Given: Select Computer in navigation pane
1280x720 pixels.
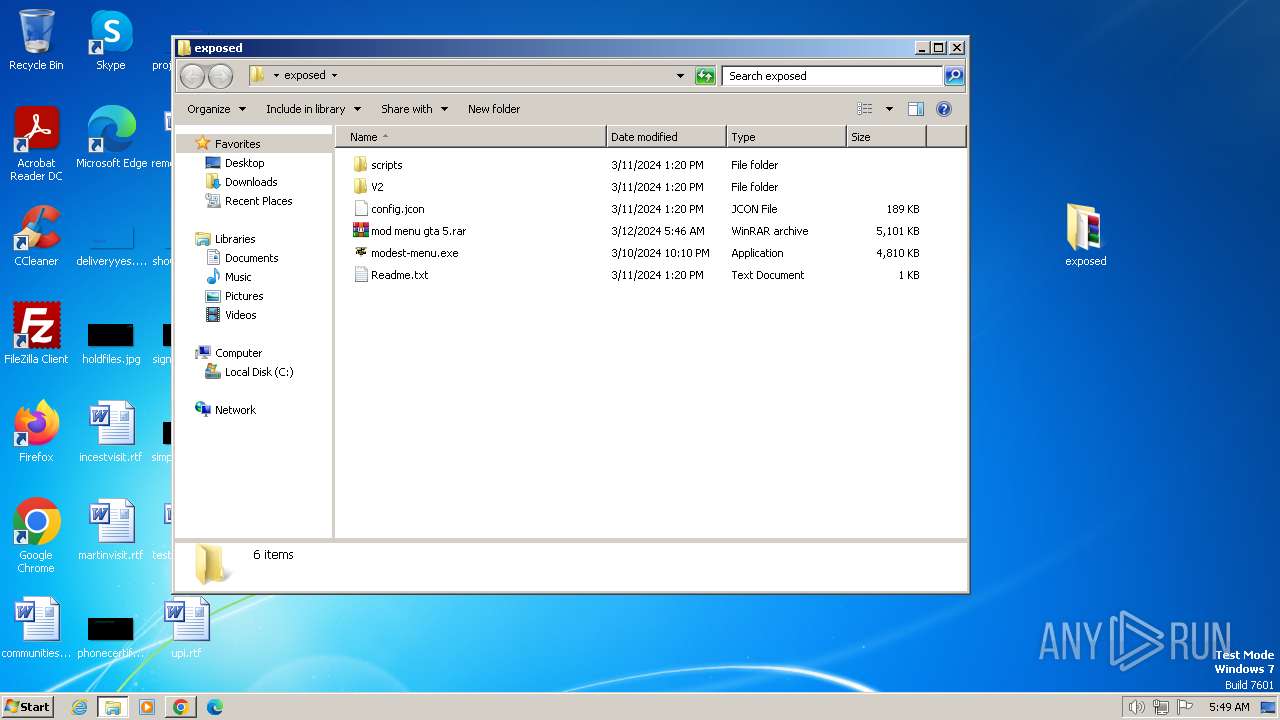Looking at the screenshot, I should point(238,353).
